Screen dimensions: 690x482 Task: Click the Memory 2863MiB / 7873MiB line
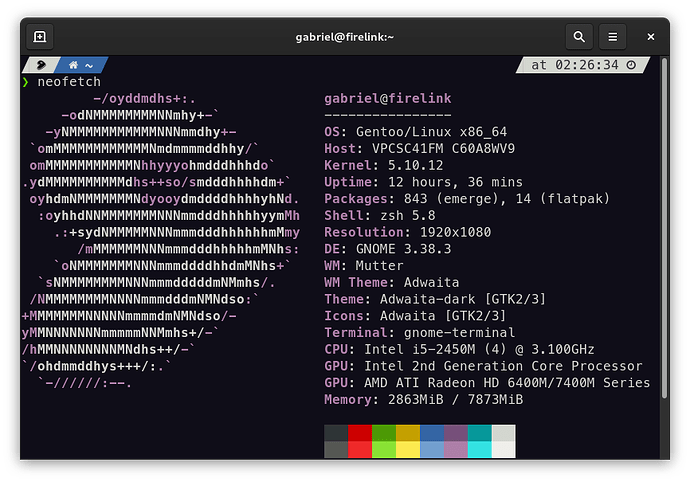point(423,399)
